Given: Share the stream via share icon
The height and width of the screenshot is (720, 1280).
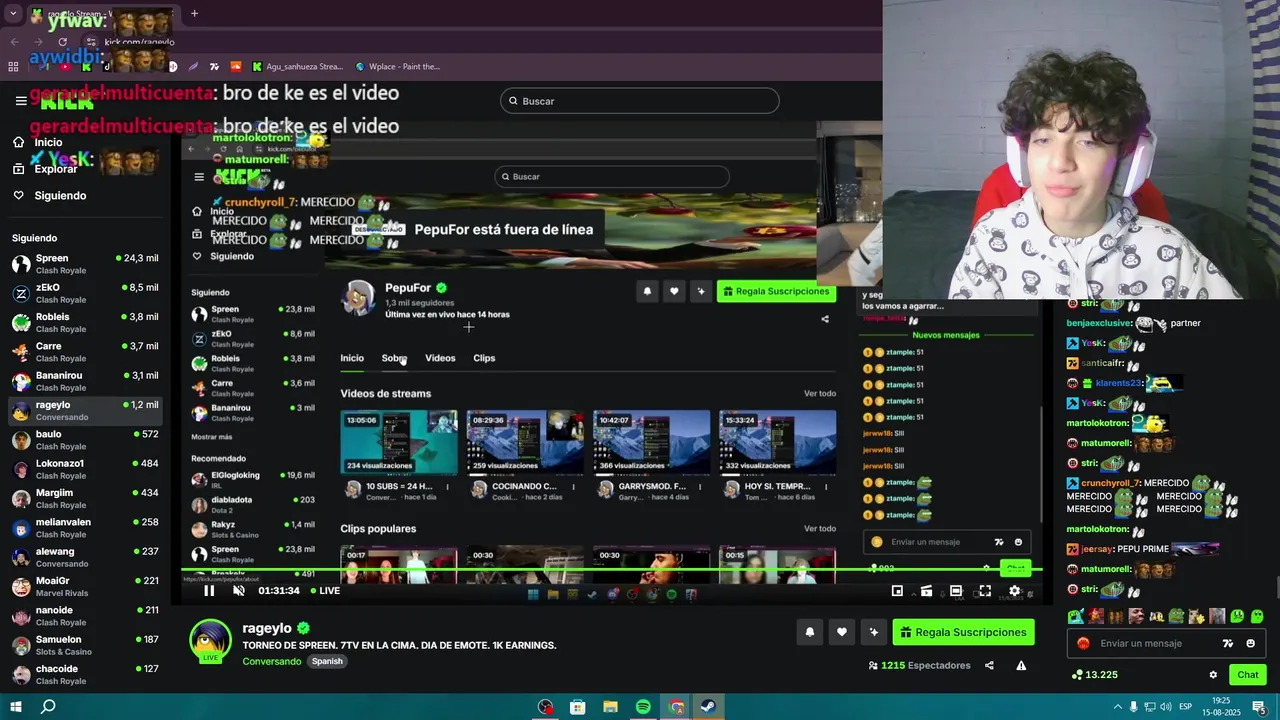Looking at the screenshot, I should tap(989, 666).
